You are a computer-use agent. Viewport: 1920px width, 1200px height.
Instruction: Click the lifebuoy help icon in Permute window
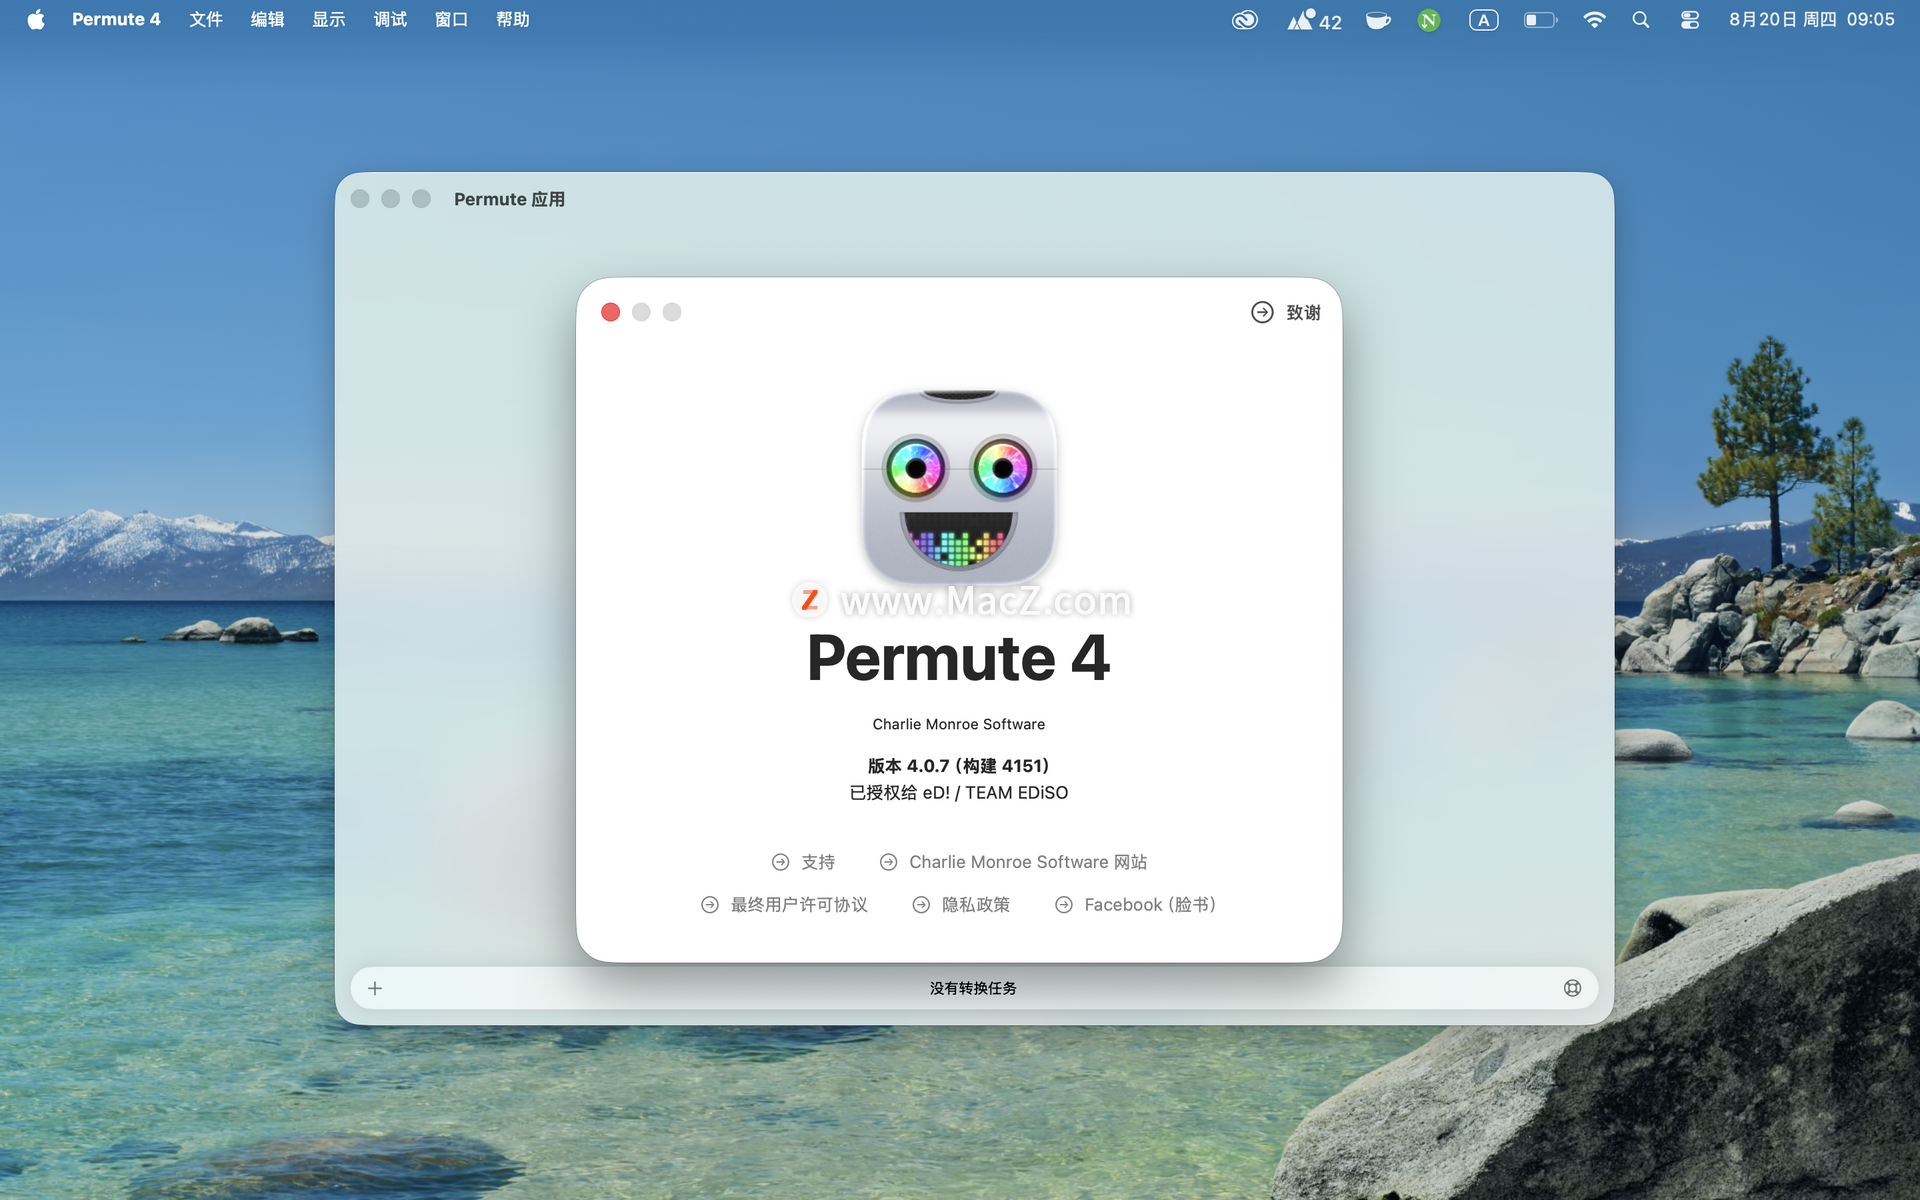click(x=1572, y=988)
